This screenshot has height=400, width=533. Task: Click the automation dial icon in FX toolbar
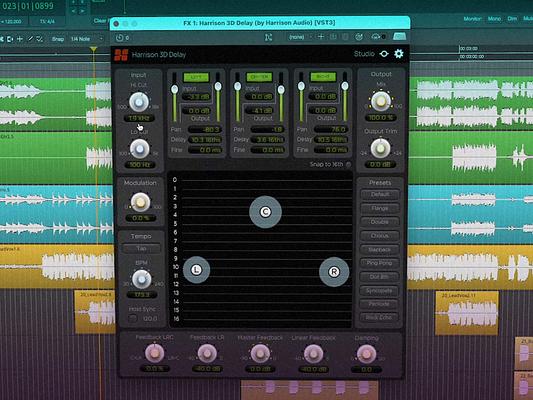[x=359, y=37]
